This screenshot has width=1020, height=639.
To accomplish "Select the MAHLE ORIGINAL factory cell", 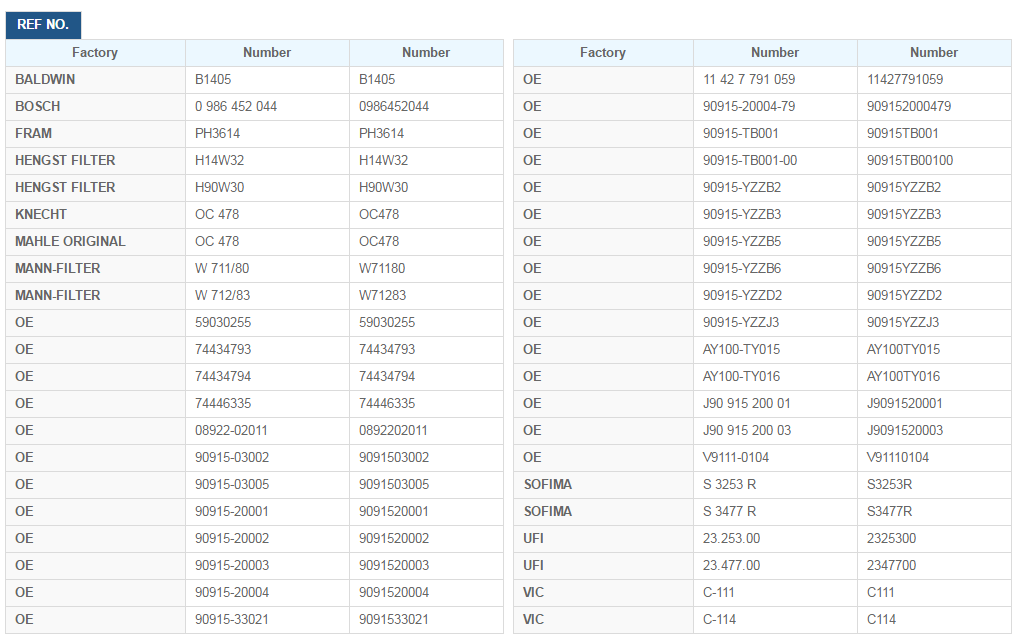I will point(96,241).
